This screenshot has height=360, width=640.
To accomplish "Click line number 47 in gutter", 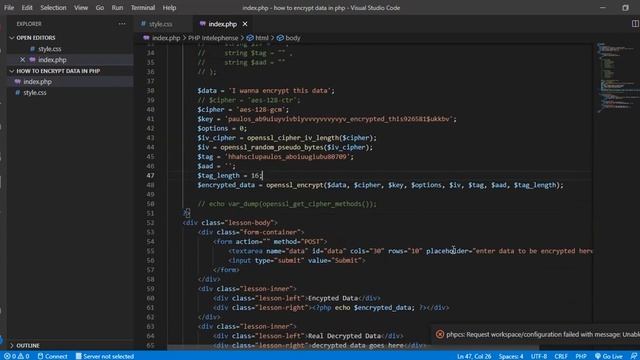I will pos(150,176).
